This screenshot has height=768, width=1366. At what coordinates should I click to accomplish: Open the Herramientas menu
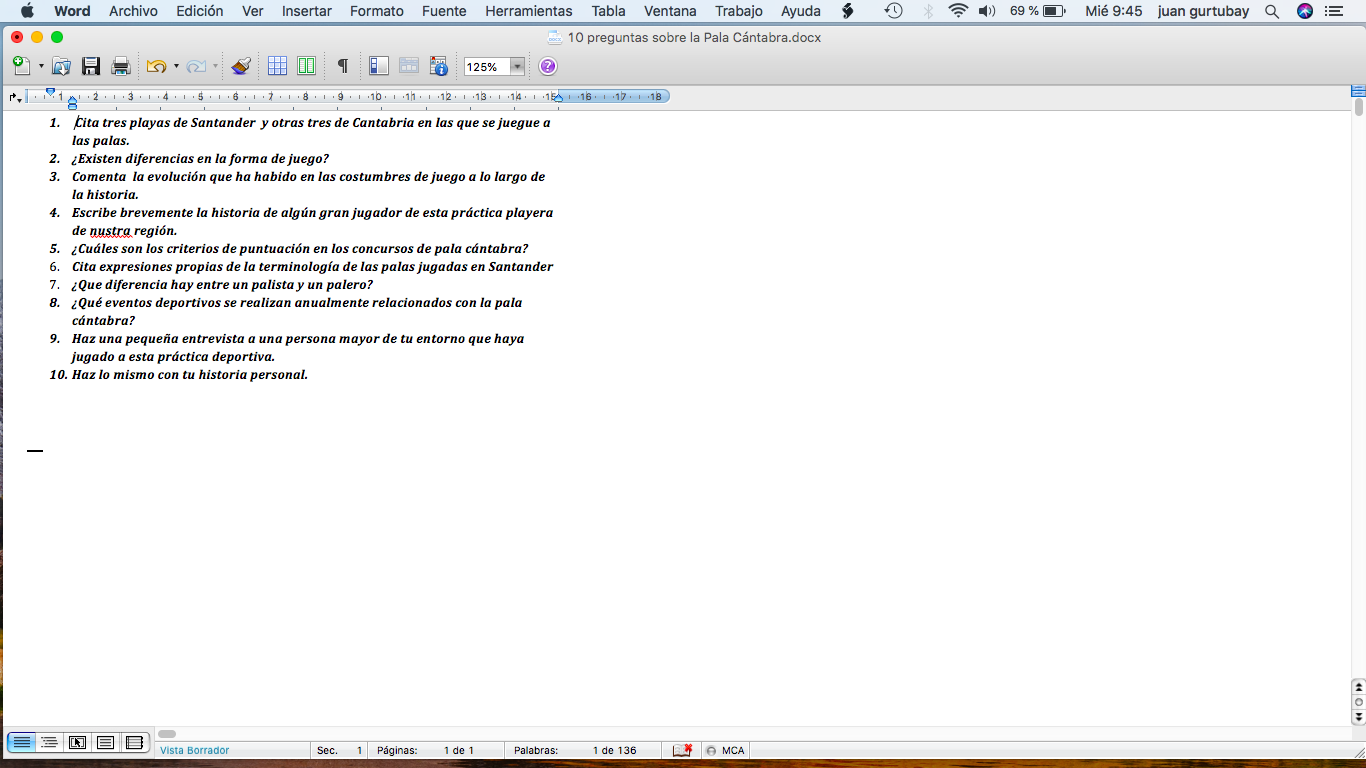[529, 11]
